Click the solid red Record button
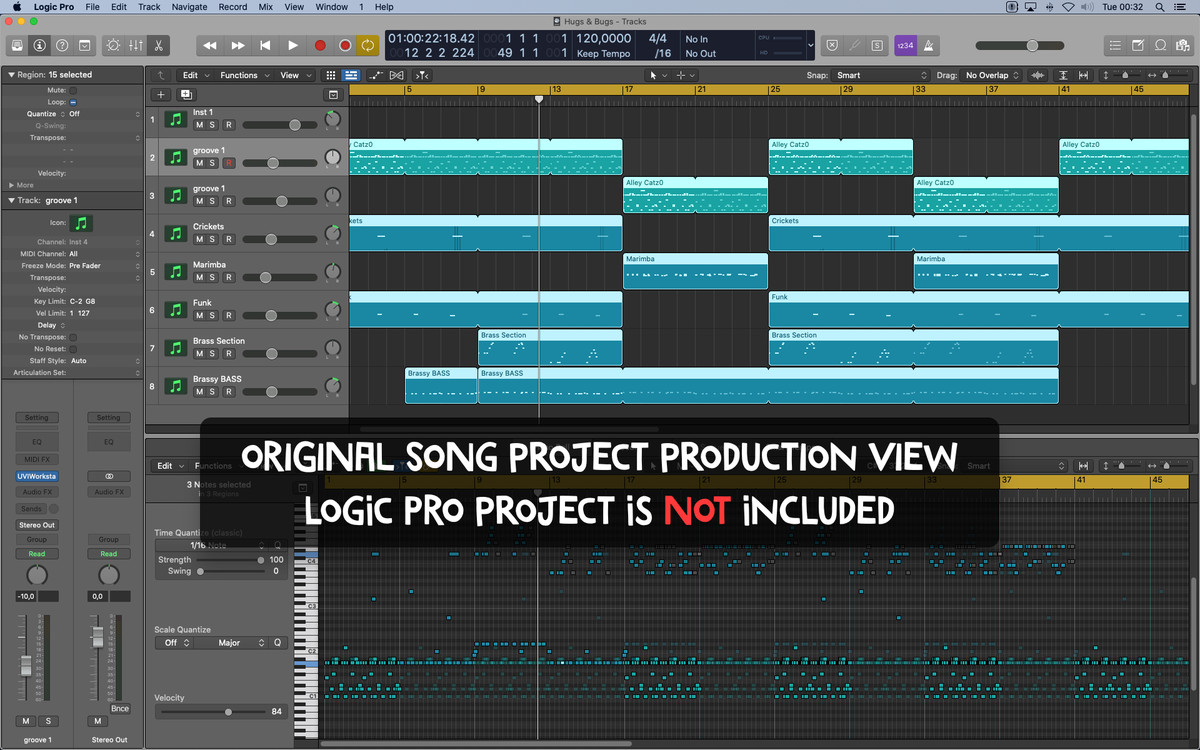The width and height of the screenshot is (1200, 750). [x=320, y=45]
